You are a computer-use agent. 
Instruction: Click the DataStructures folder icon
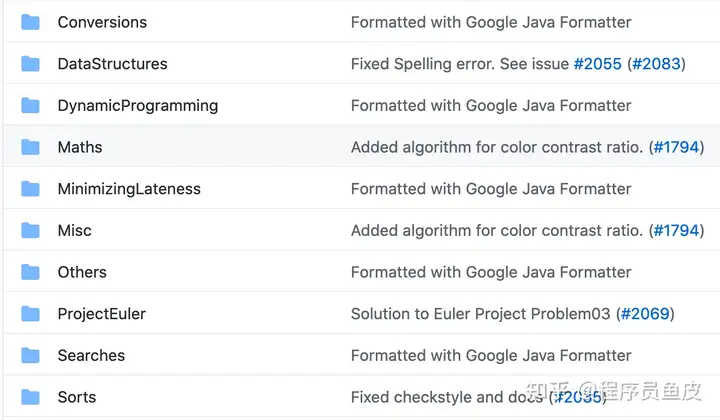click(x=30, y=64)
